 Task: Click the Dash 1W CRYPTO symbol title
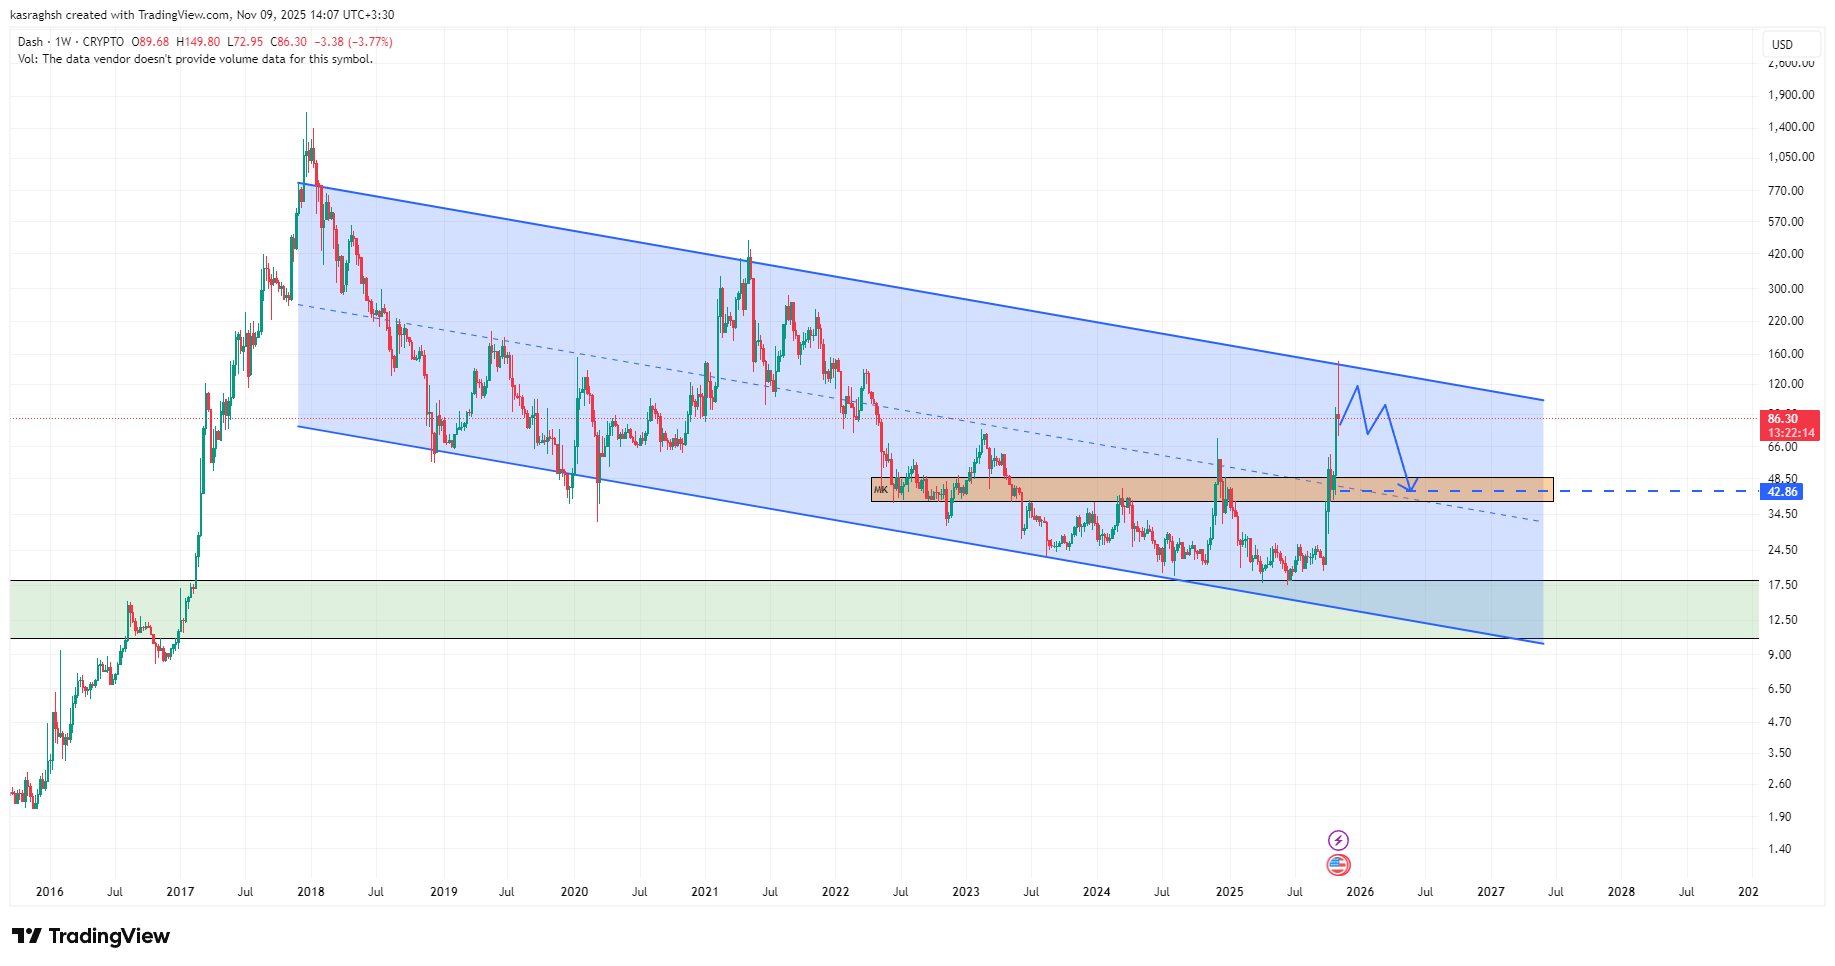(71, 42)
